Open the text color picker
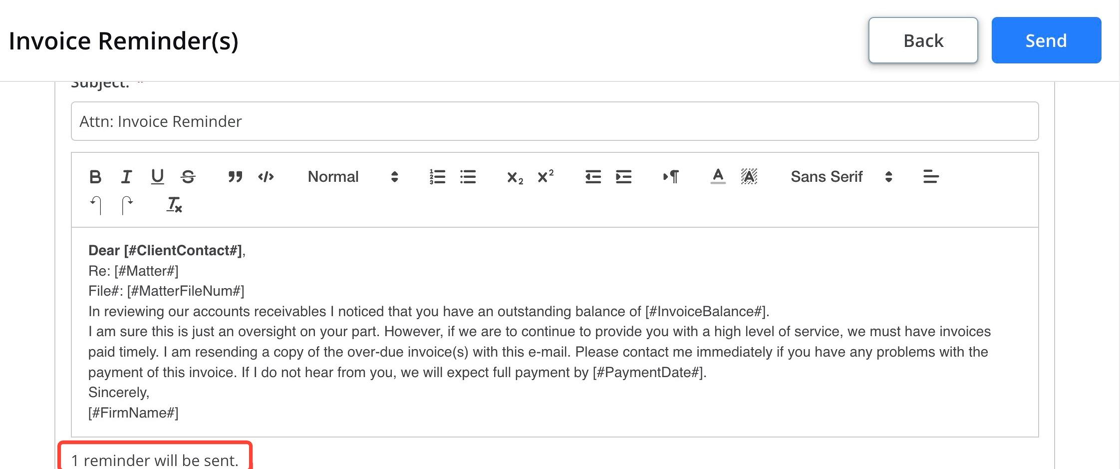 tap(719, 177)
